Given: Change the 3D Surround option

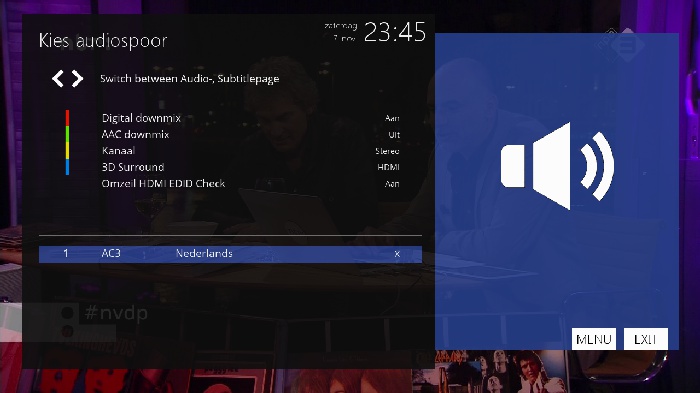Looking at the screenshot, I should coord(250,167).
